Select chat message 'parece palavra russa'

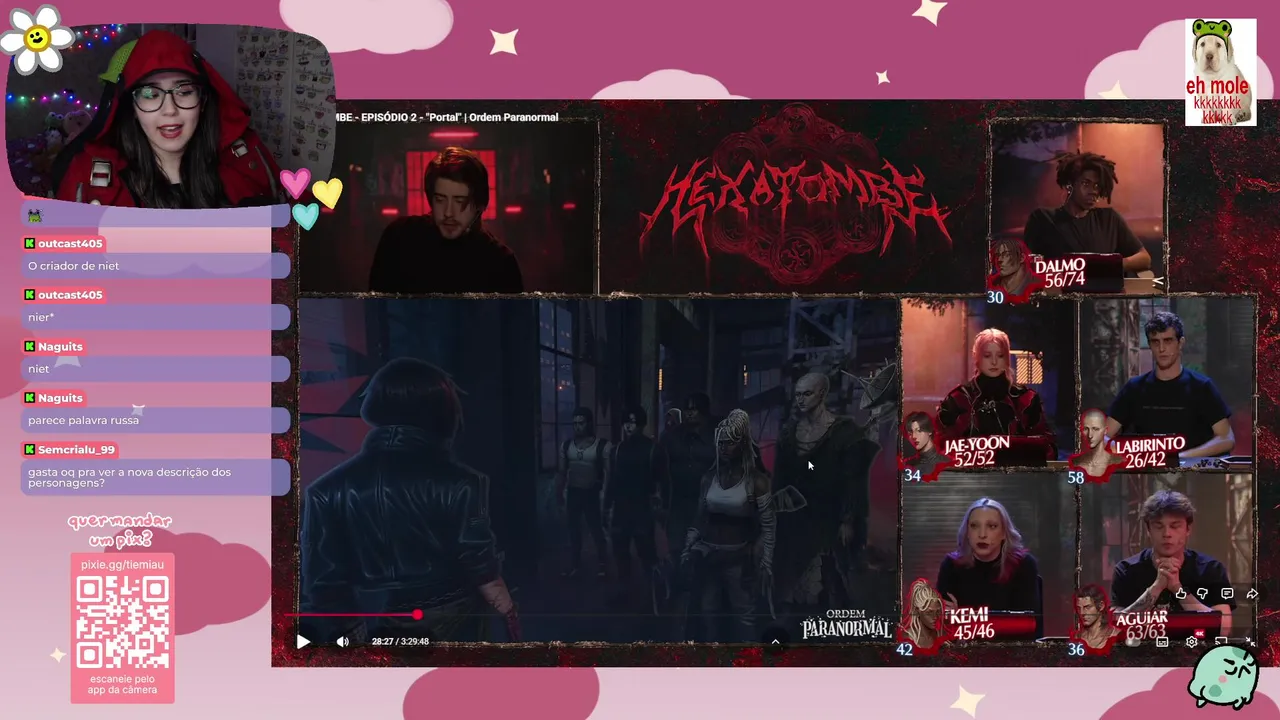coord(84,420)
